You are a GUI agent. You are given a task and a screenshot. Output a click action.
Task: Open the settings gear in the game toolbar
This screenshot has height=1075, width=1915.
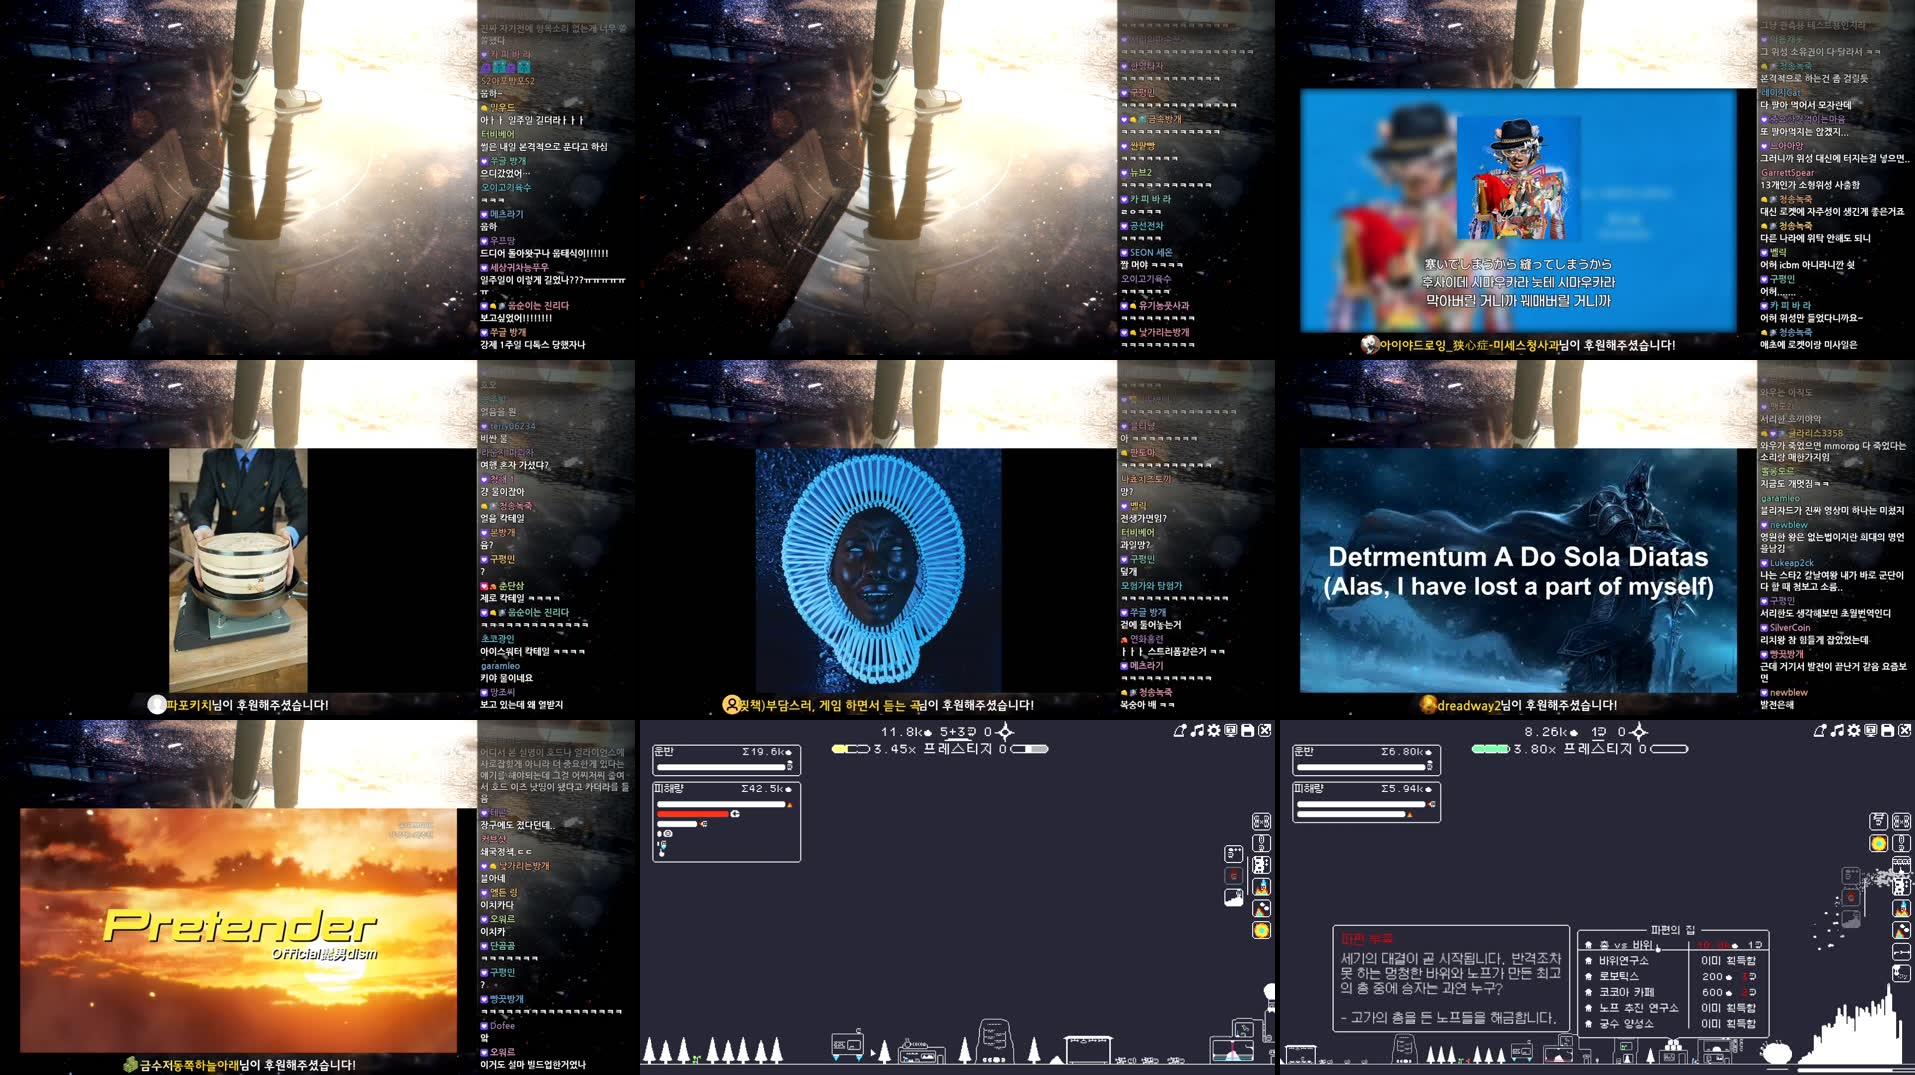(1854, 731)
